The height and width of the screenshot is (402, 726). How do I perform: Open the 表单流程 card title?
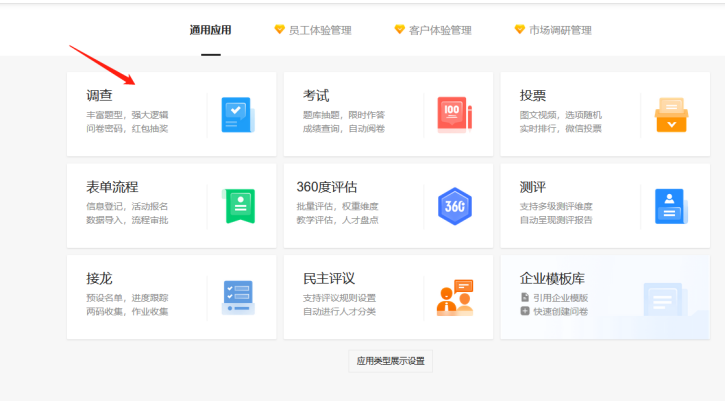point(112,187)
